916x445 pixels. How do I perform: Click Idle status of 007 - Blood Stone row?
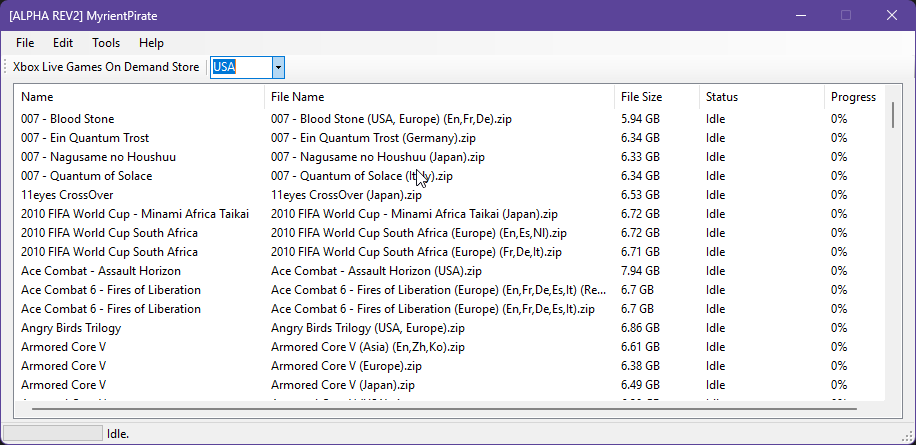(715, 119)
